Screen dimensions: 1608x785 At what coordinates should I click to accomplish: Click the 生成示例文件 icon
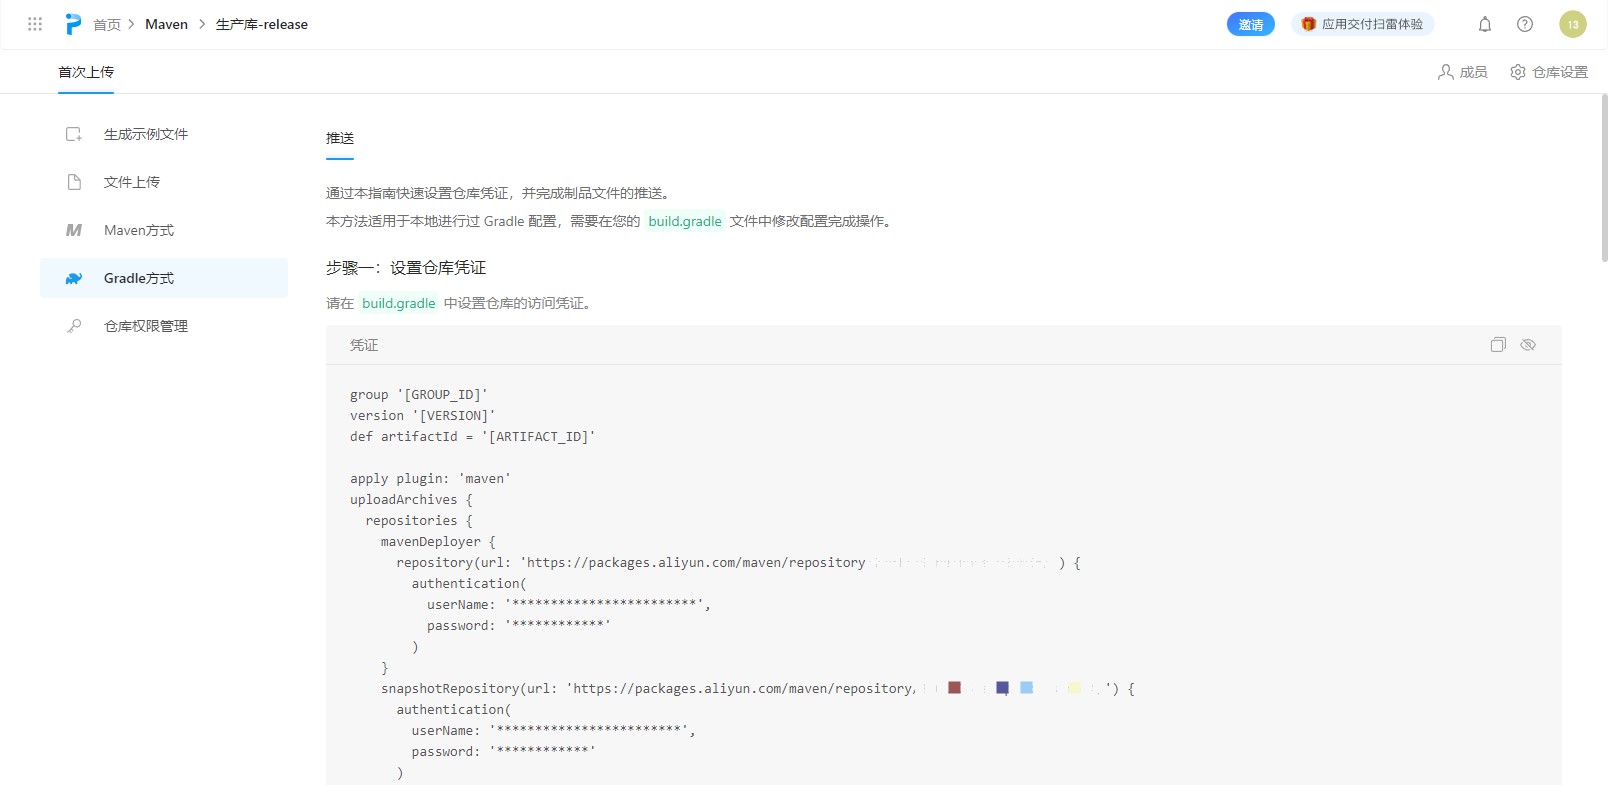click(74, 134)
